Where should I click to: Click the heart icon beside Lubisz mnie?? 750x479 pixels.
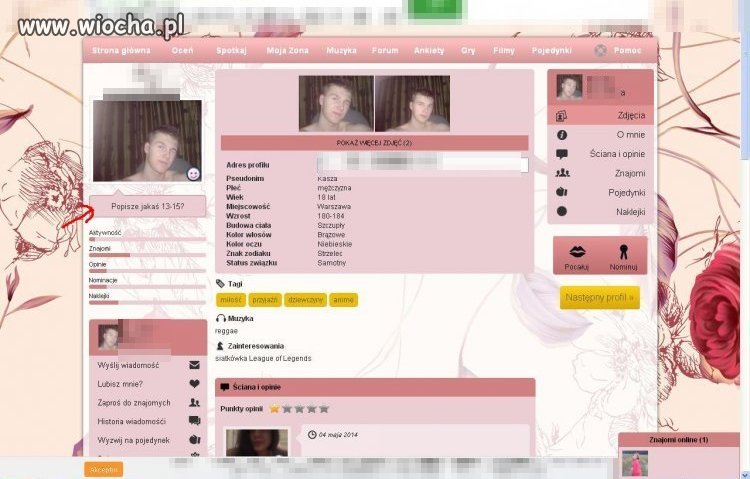(194, 384)
